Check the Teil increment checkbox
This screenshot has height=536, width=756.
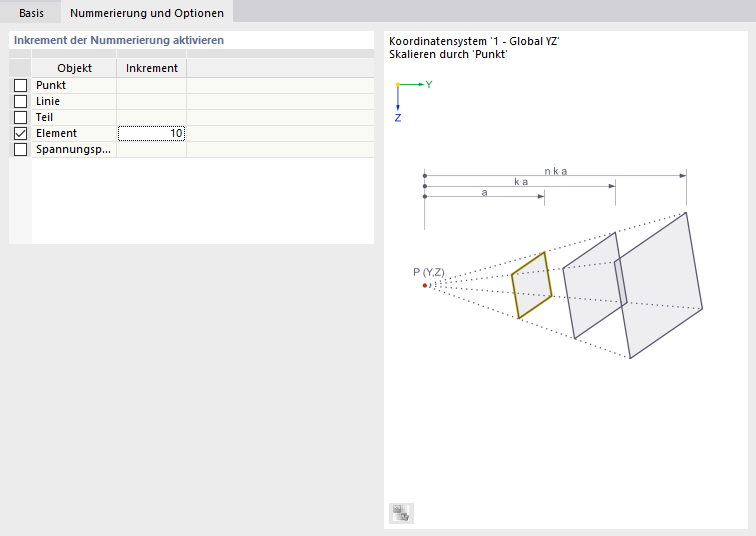pos(21,118)
